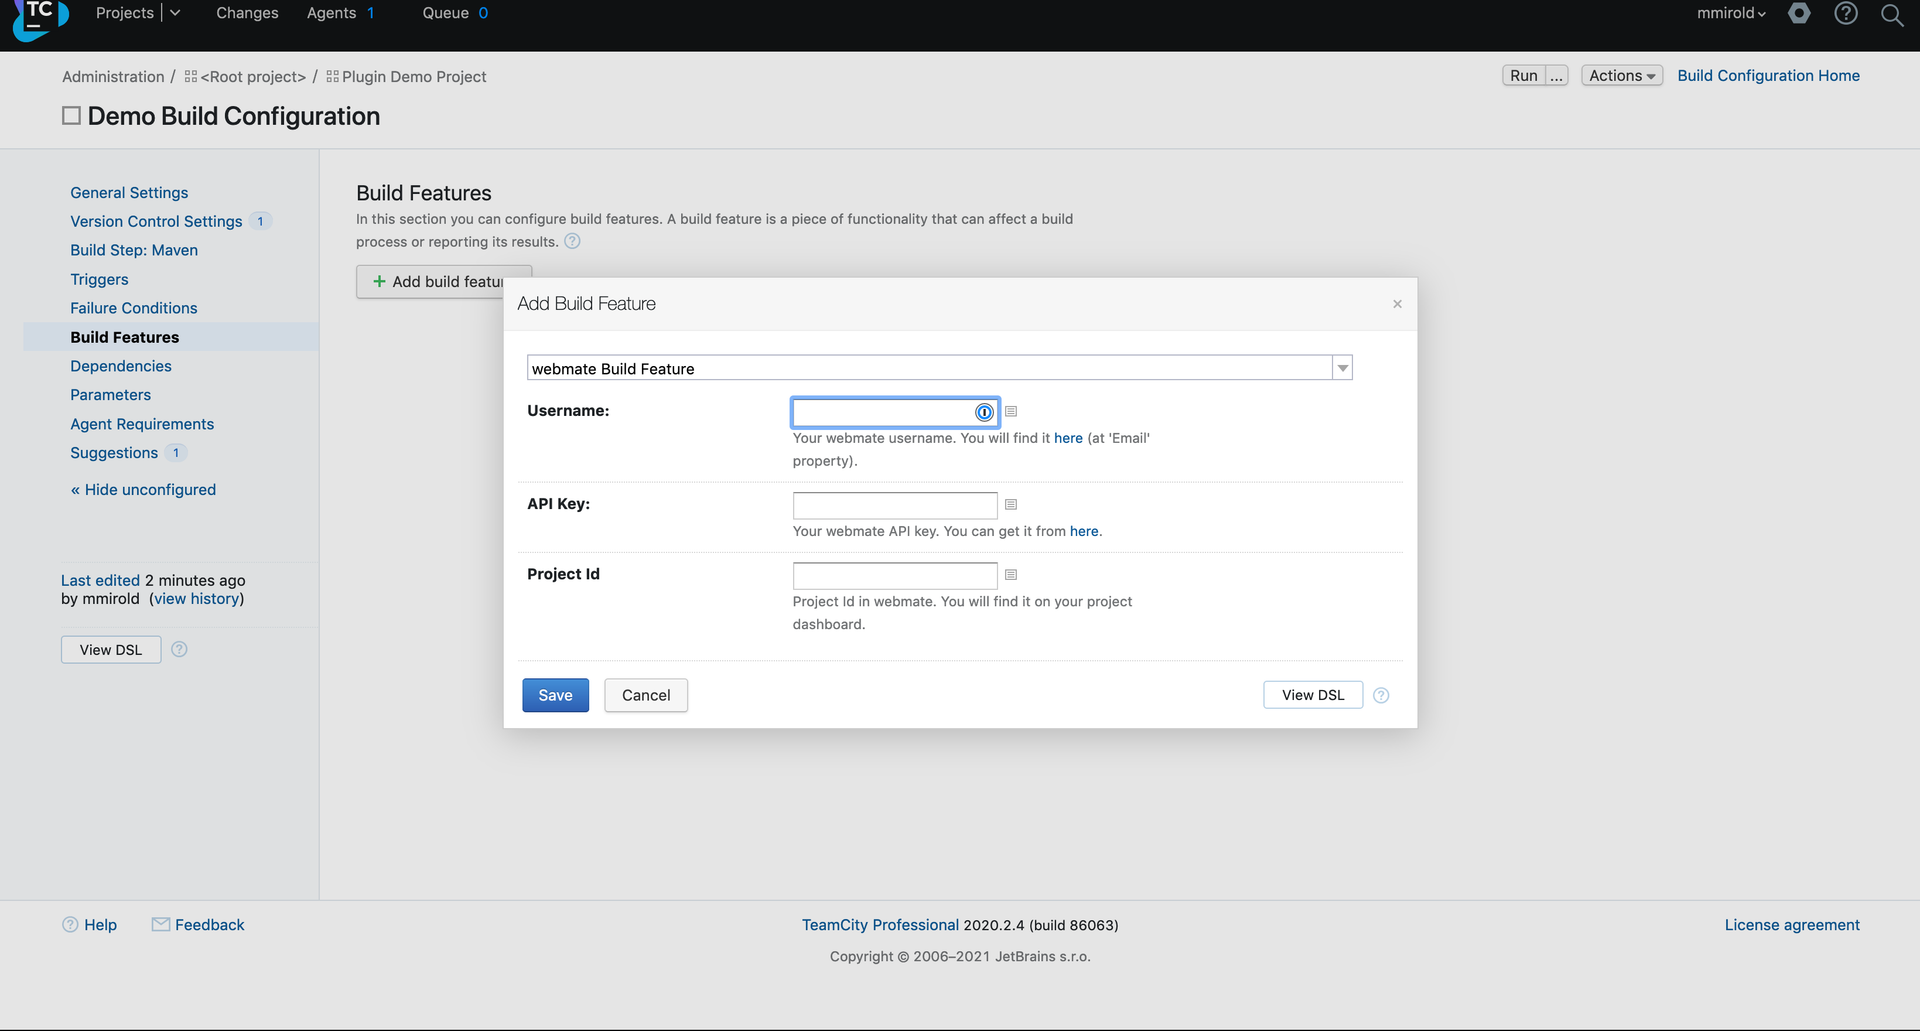Screen dimensions: 1920x1031
Task: Open Triggers settings
Action: pyautogui.click(x=99, y=280)
